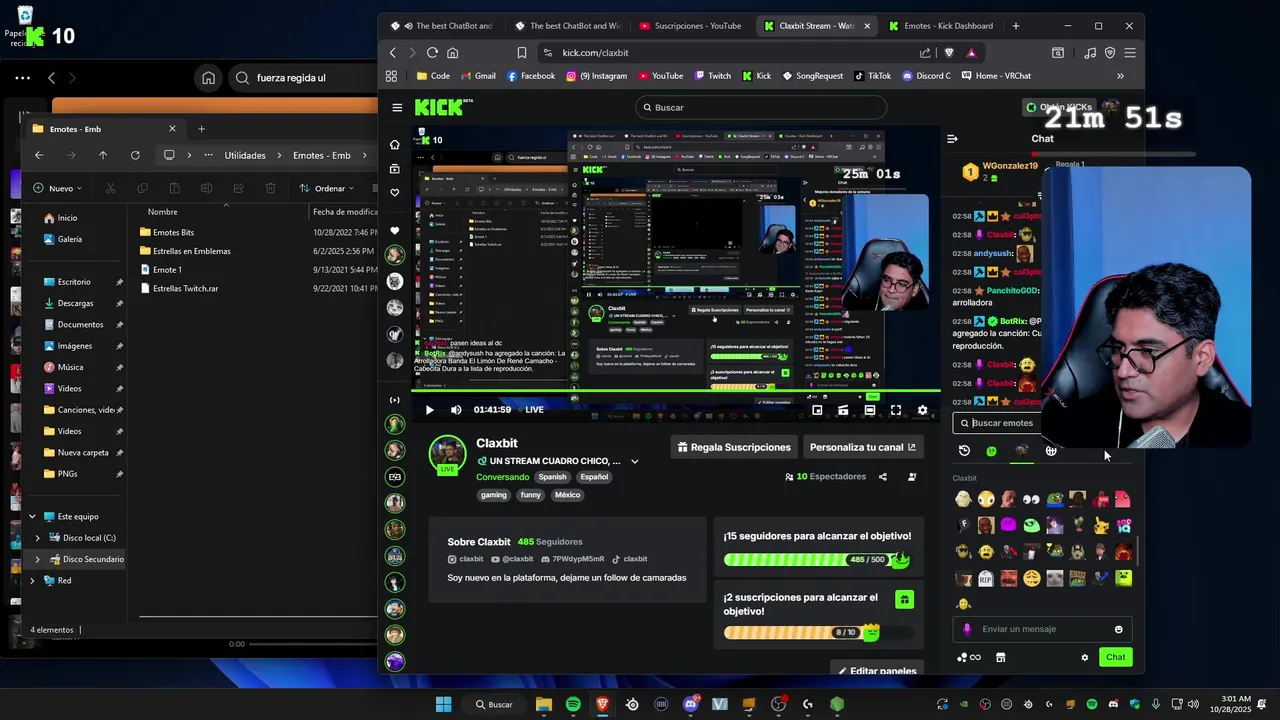Pick the 200 IQ emote
Screen dimensions: 1280x720
click(1124, 525)
